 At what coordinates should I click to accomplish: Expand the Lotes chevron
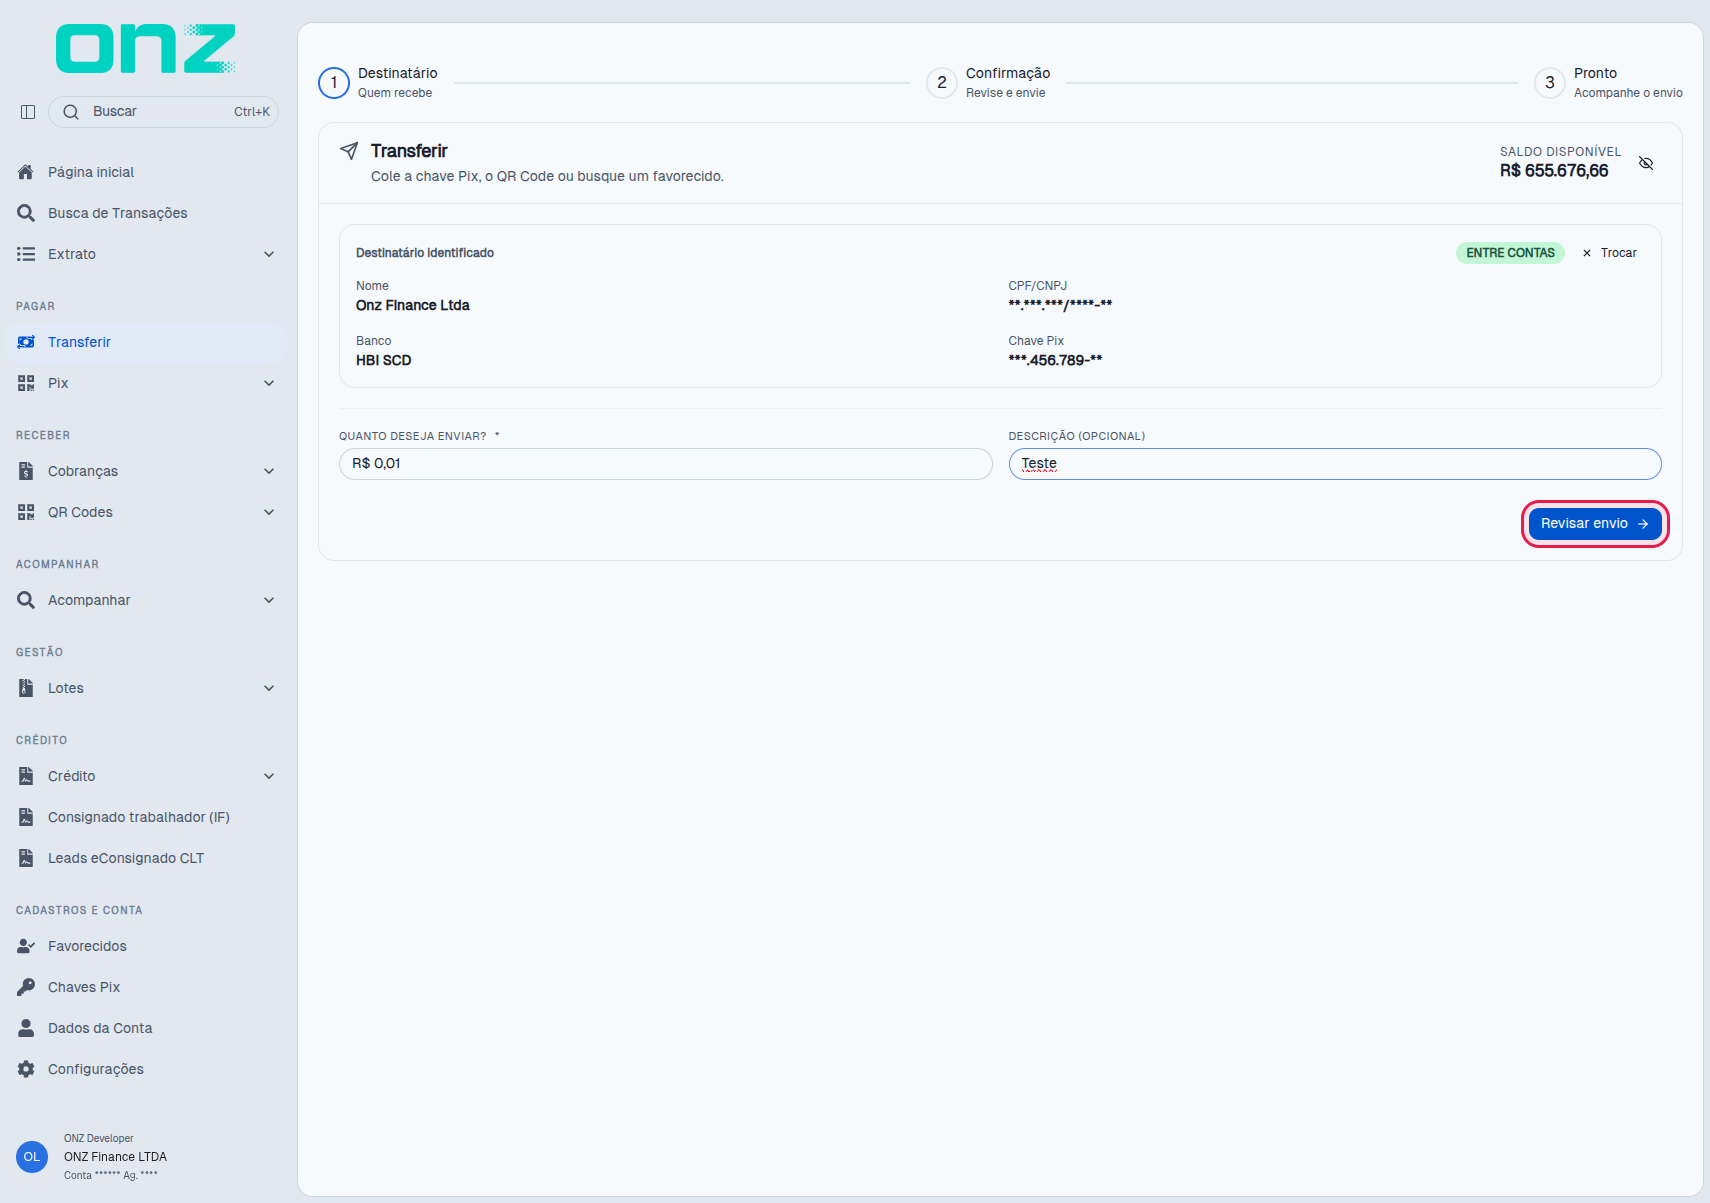(269, 688)
